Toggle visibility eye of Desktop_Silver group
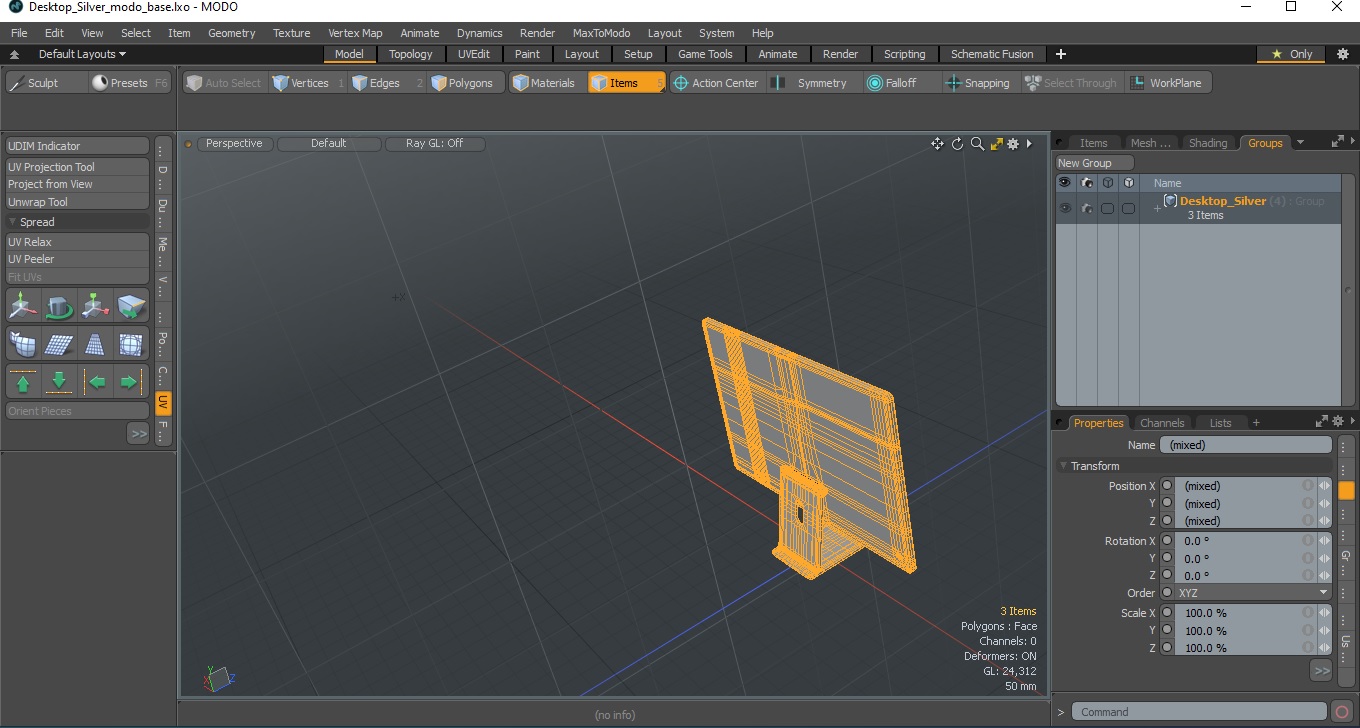The height and width of the screenshot is (728, 1360). [1065, 208]
